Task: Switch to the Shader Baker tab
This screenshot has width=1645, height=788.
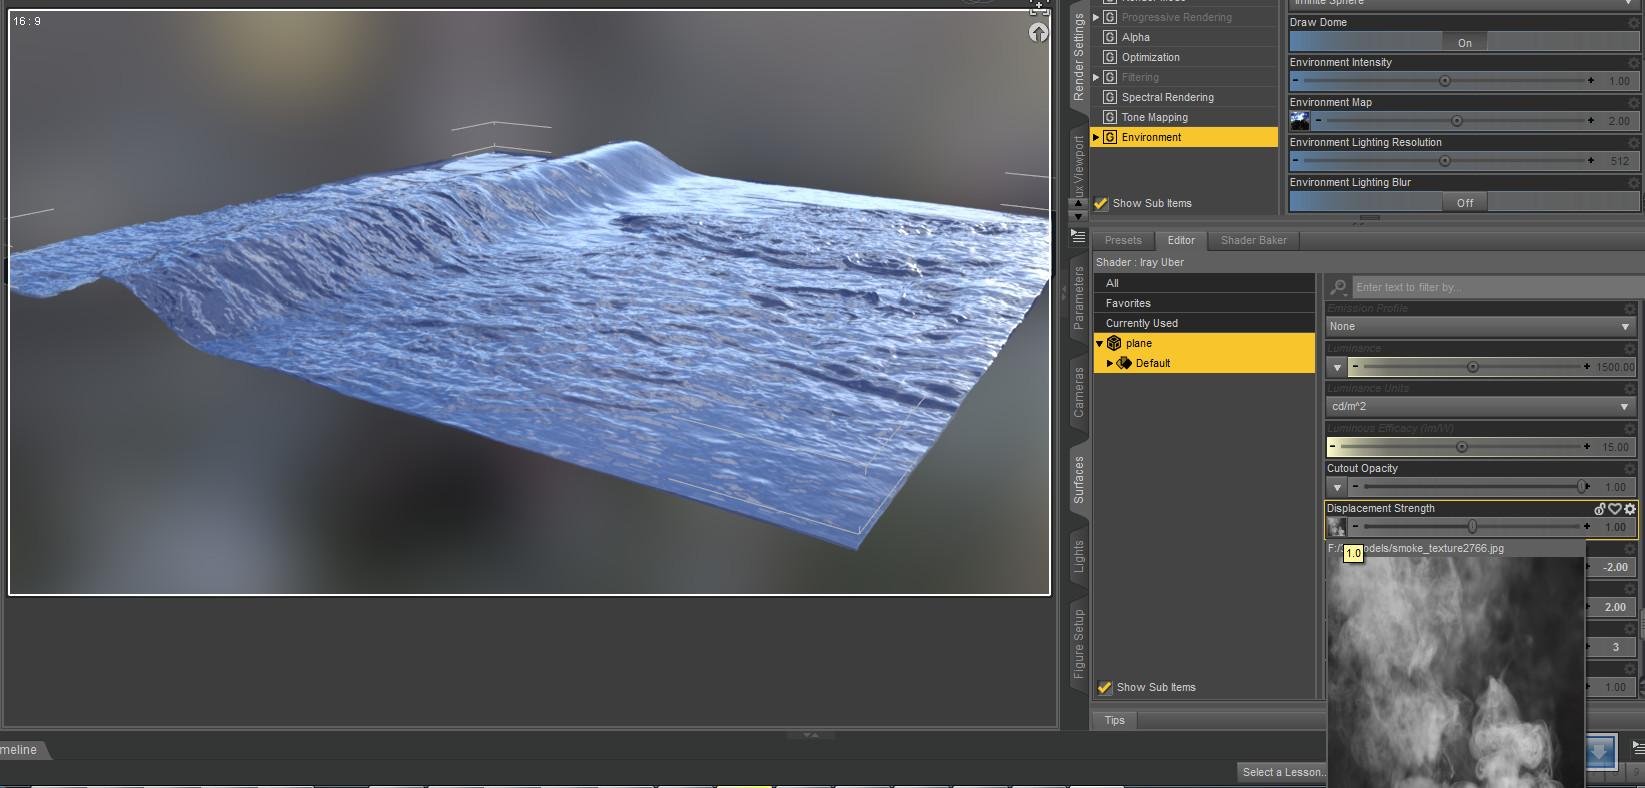Action: (x=1254, y=240)
